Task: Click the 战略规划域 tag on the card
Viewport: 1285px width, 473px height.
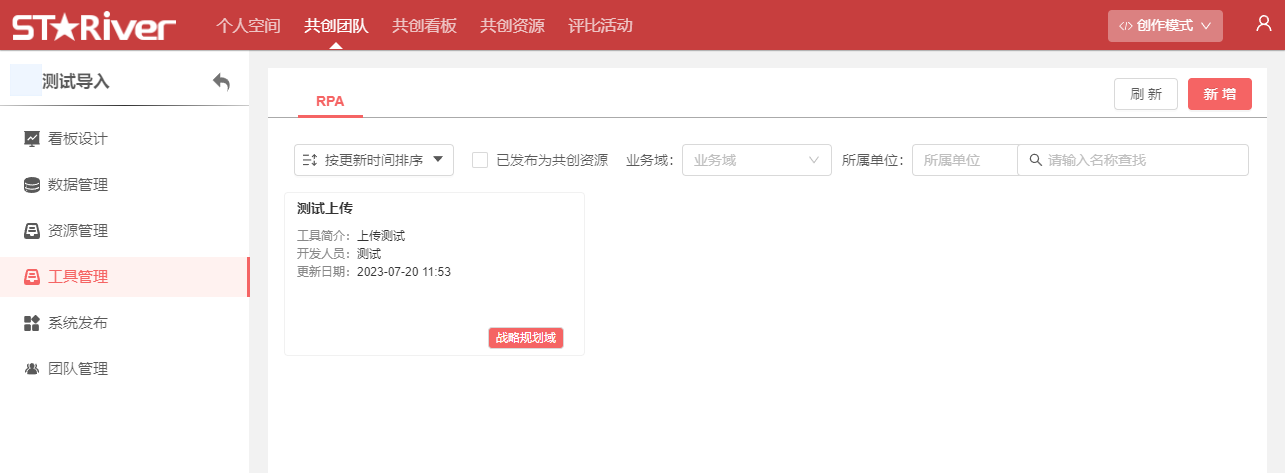Action: coord(526,338)
